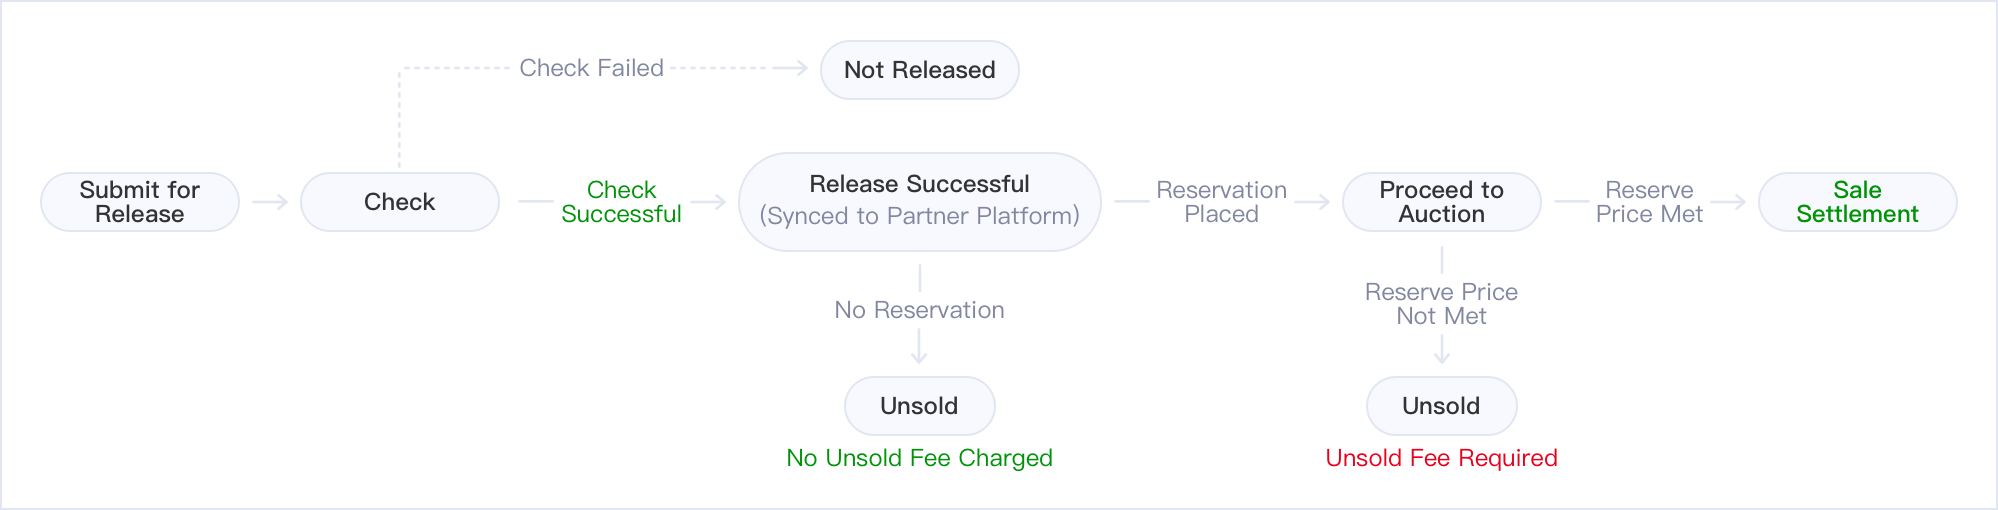Click the Unsold node under No Reservation
This screenshot has width=1998, height=510.
(x=920, y=406)
